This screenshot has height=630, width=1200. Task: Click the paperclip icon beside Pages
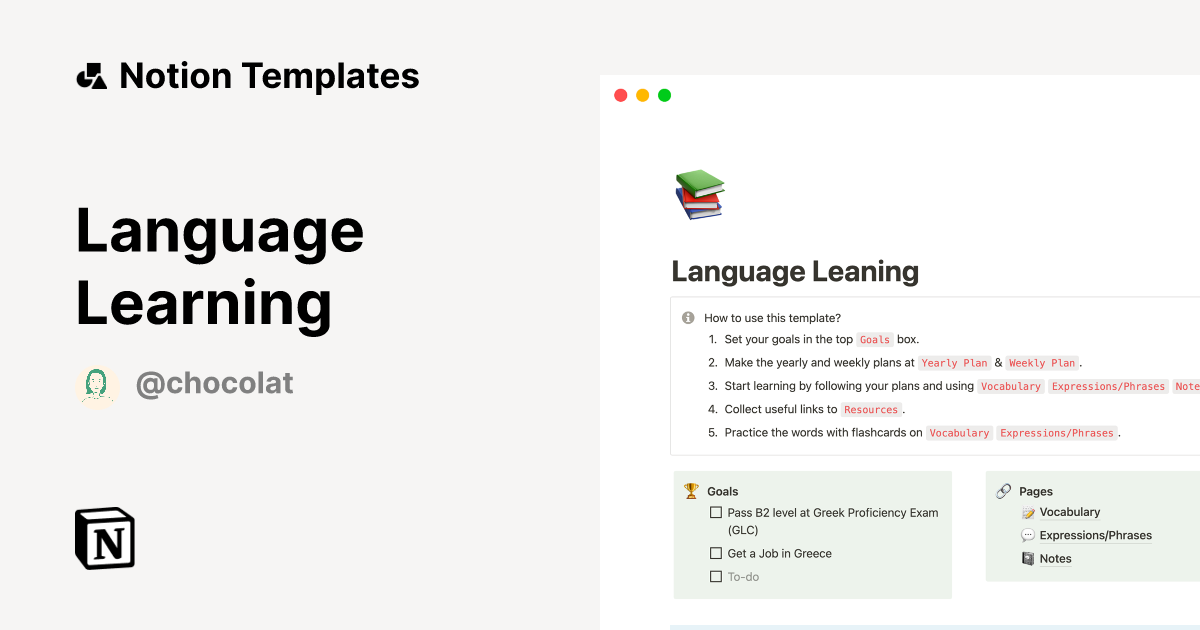[x=1004, y=490]
